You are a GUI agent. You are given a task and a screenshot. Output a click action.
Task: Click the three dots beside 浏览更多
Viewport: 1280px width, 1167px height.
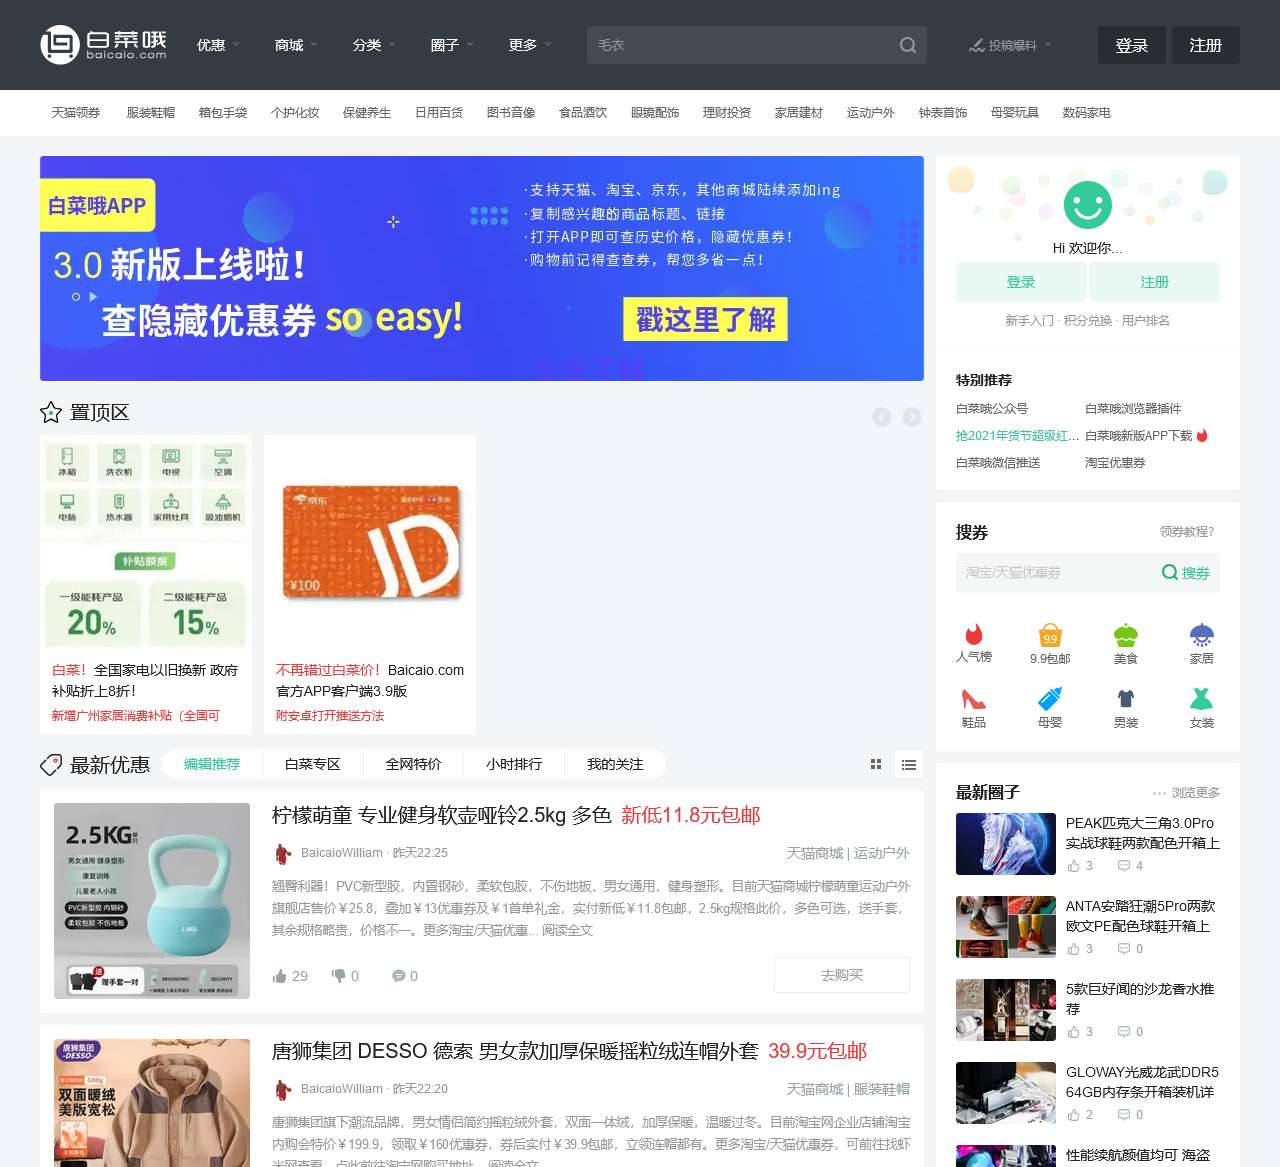(x=1159, y=793)
